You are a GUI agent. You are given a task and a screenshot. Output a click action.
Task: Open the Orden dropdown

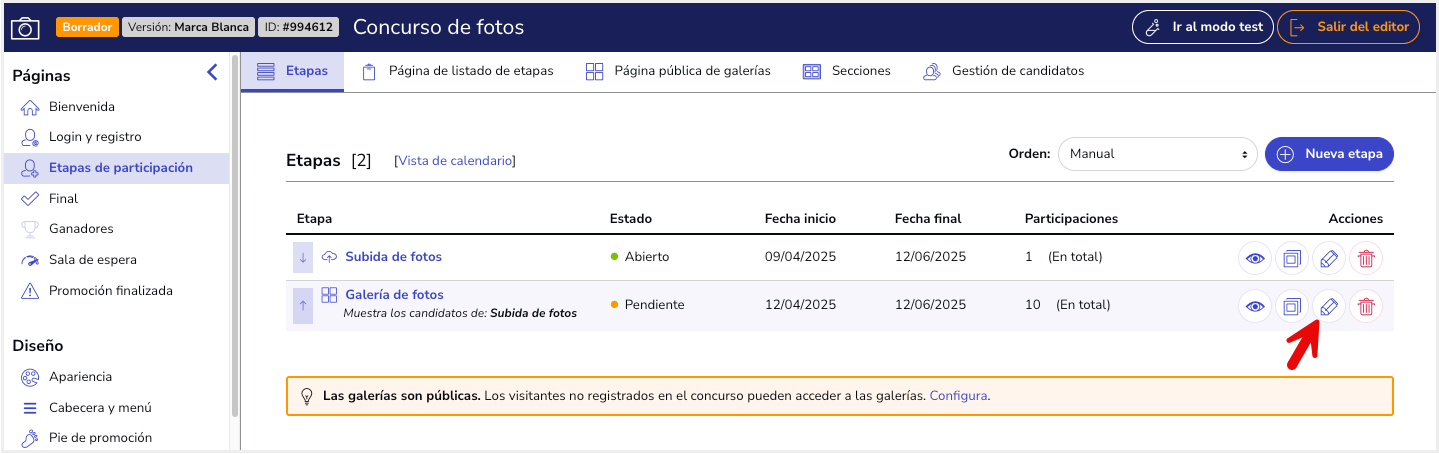(x=1157, y=154)
